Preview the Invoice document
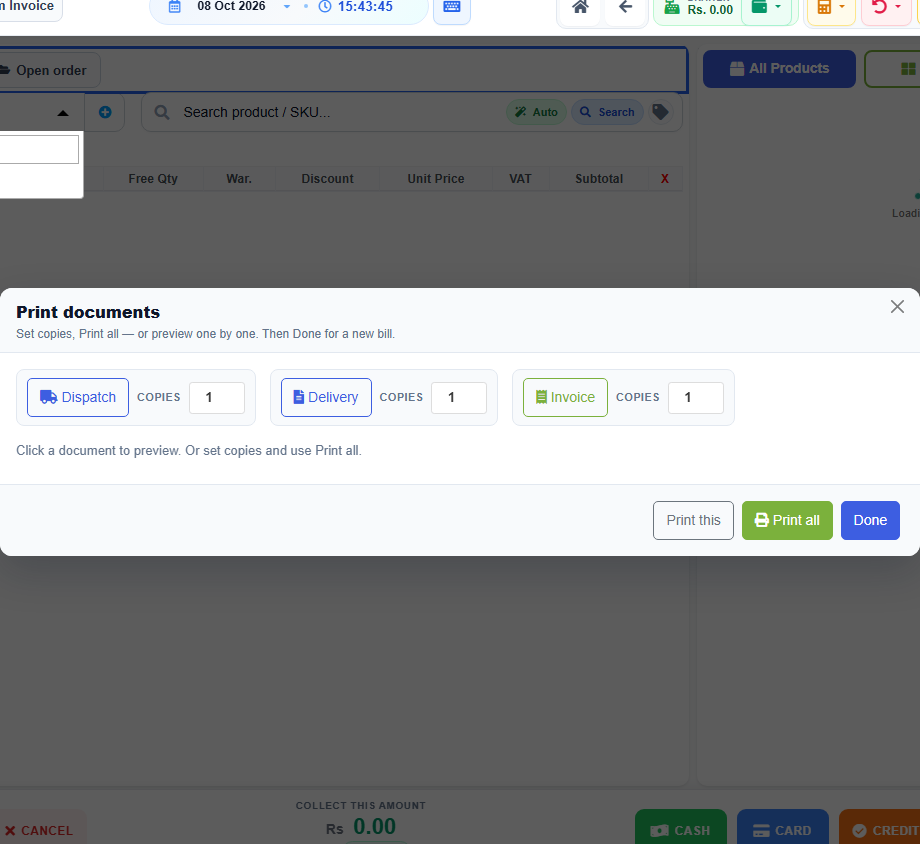The height and width of the screenshot is (844, 920). tap(565, 397)
